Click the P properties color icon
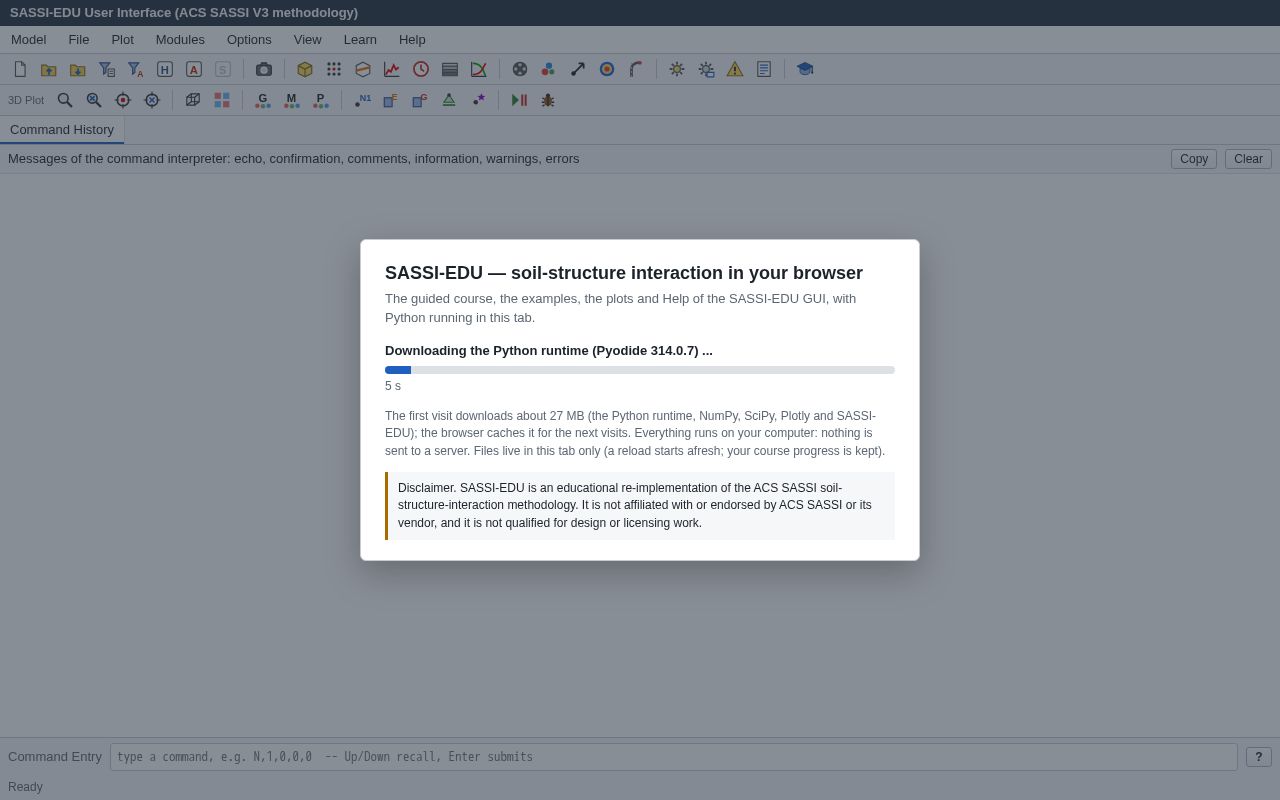 click(321, 100)
